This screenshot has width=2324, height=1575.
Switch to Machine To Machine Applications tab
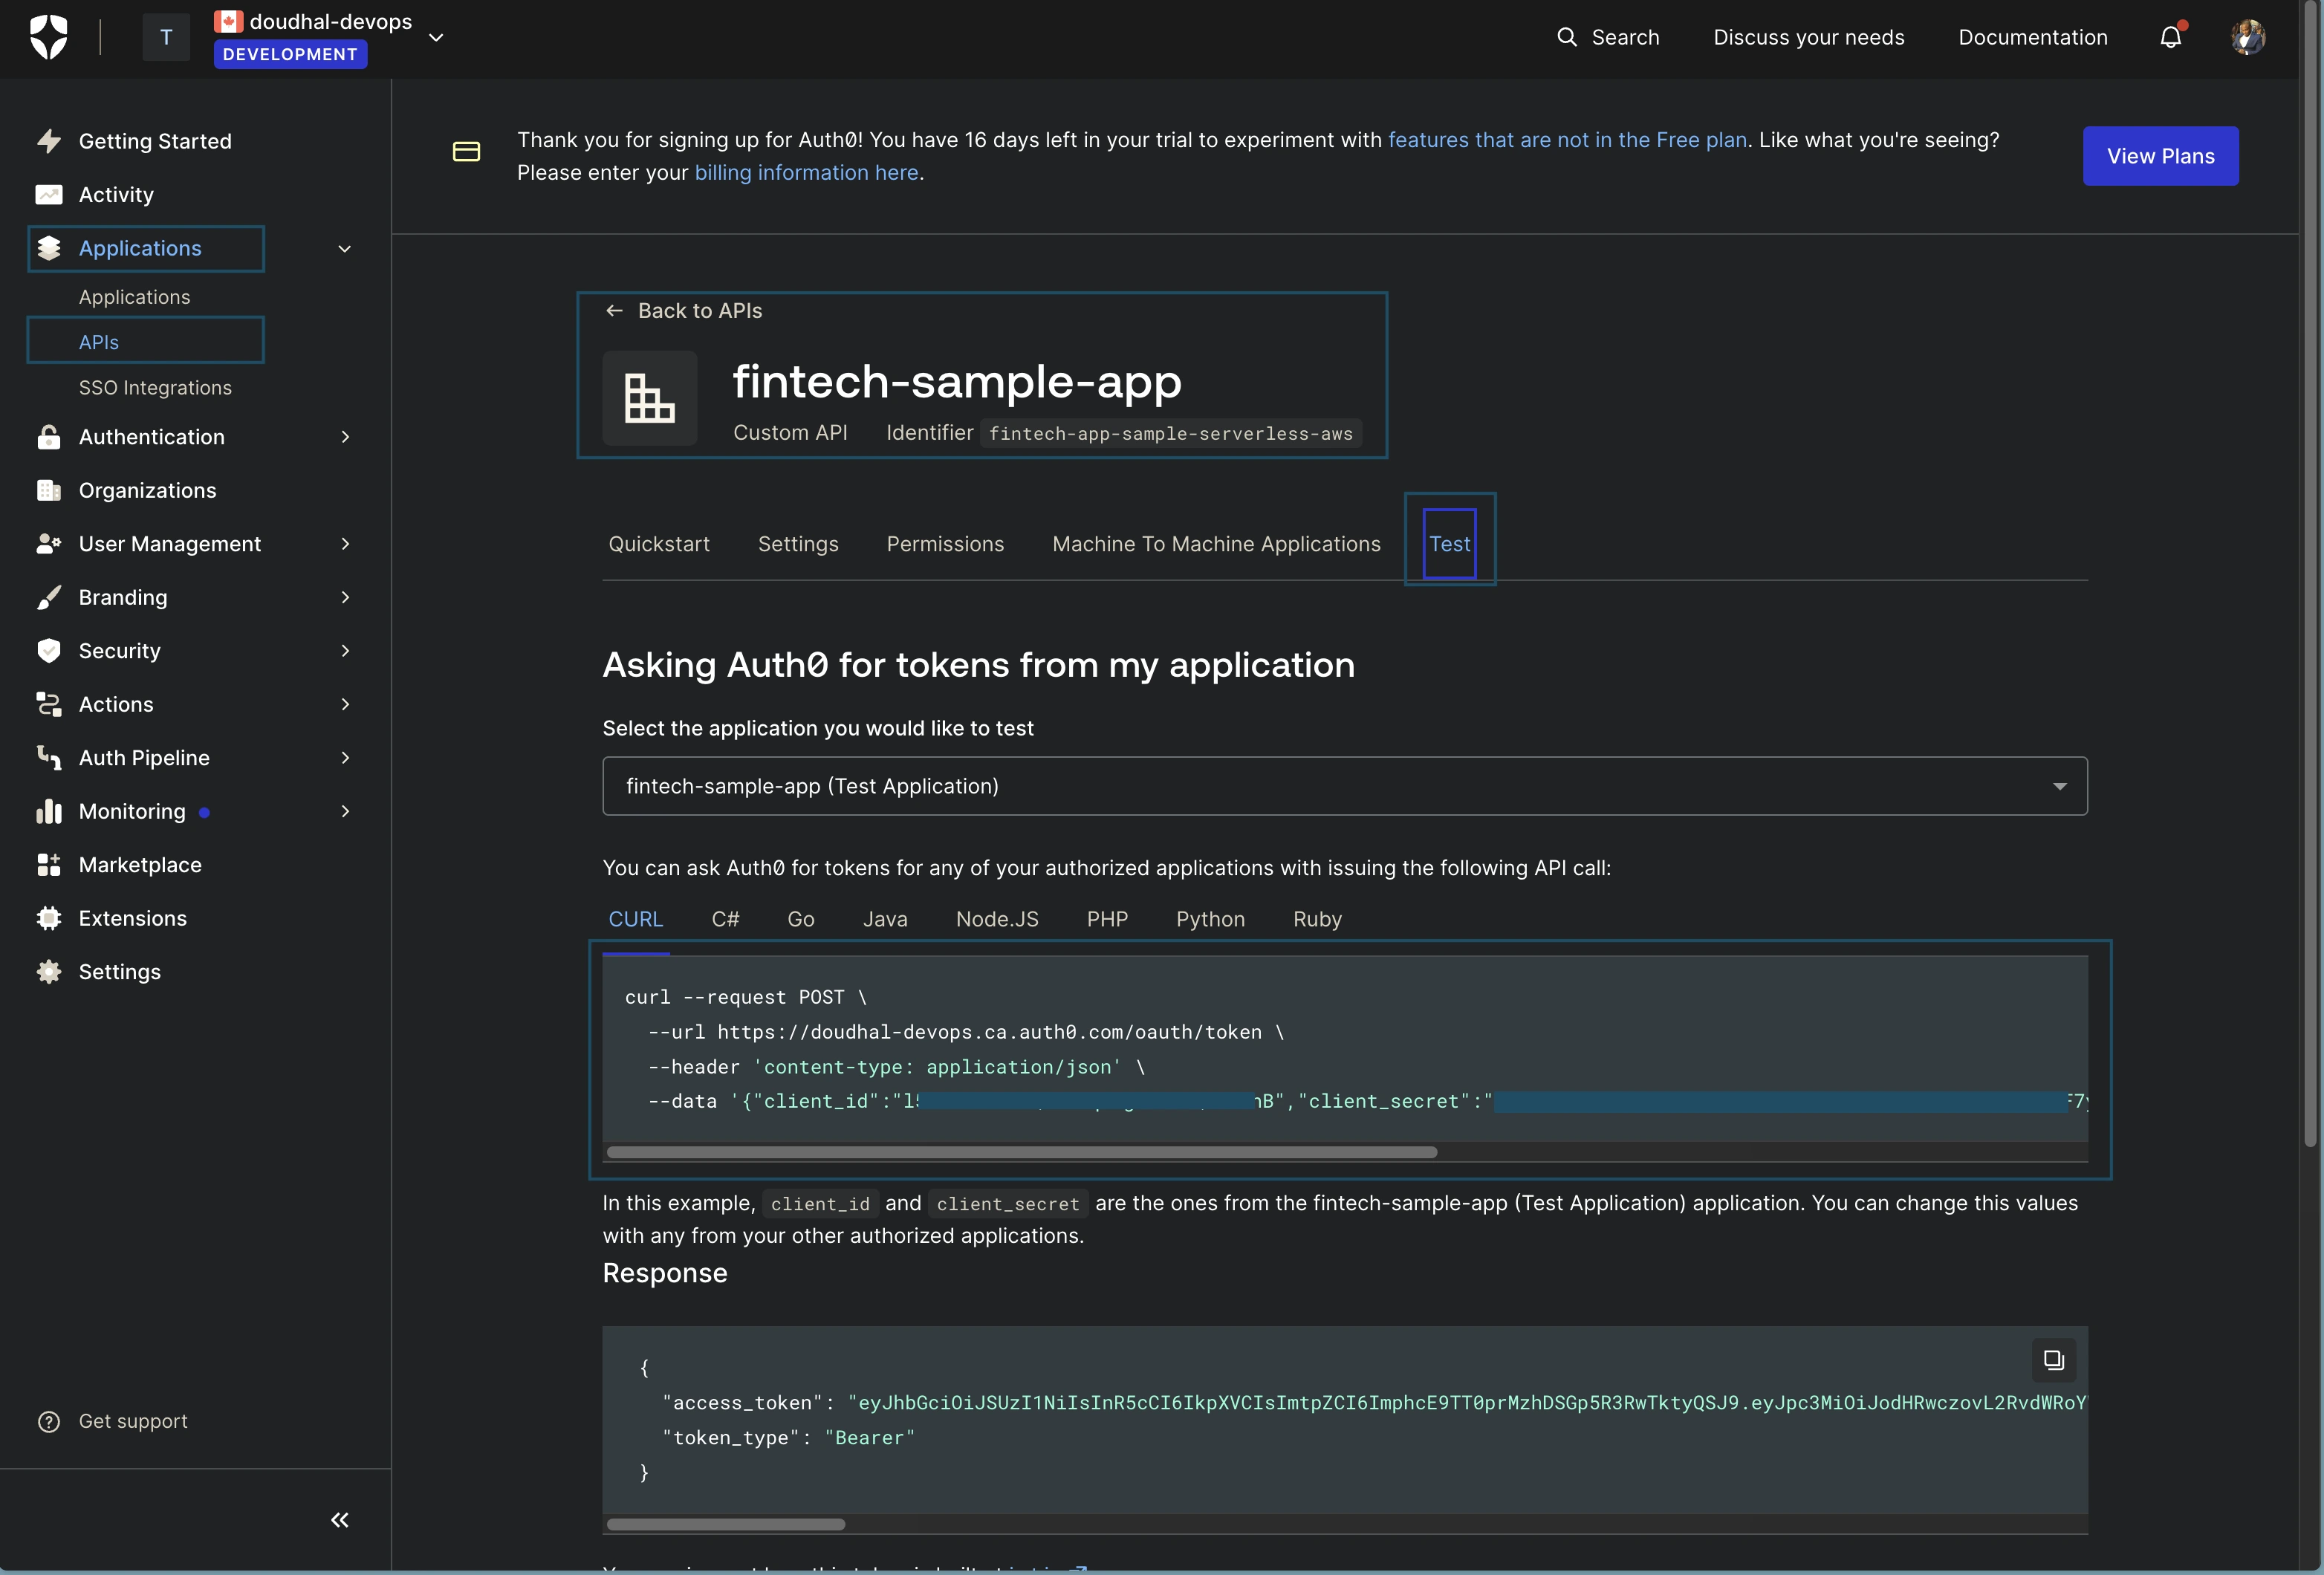coord(1216,544)
